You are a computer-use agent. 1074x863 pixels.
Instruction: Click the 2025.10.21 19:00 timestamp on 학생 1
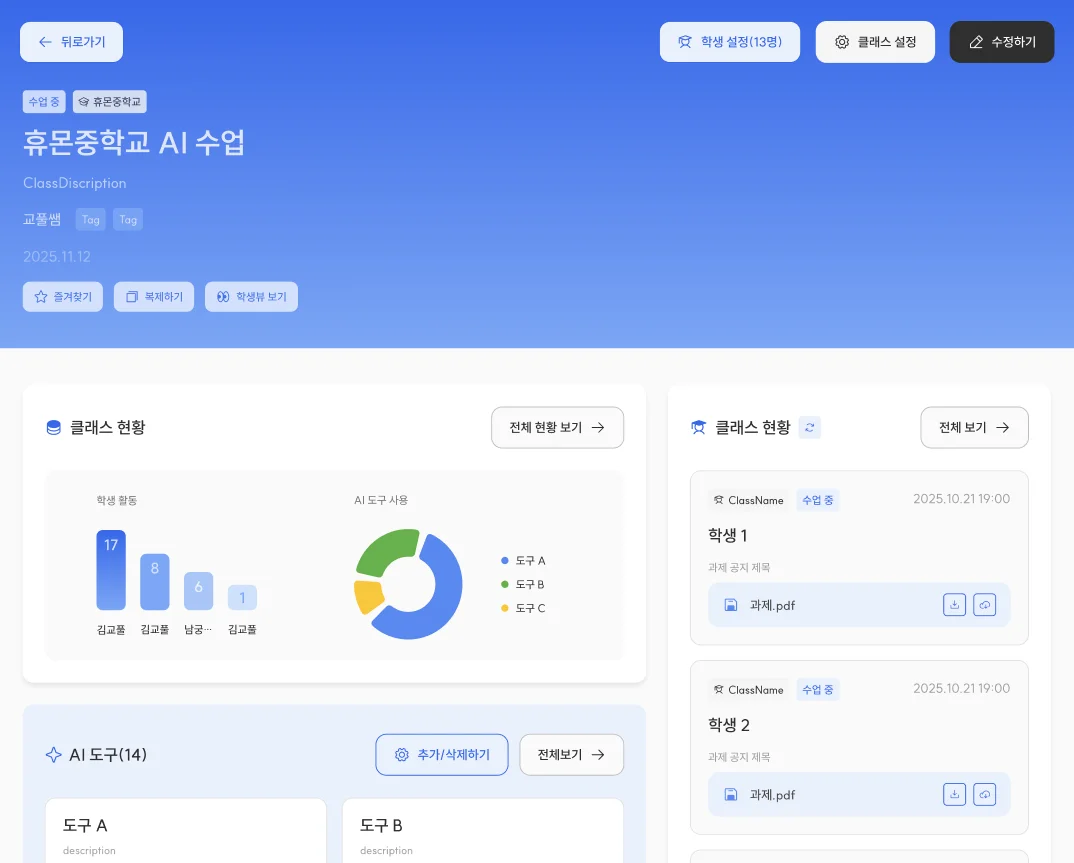(962, 499)
